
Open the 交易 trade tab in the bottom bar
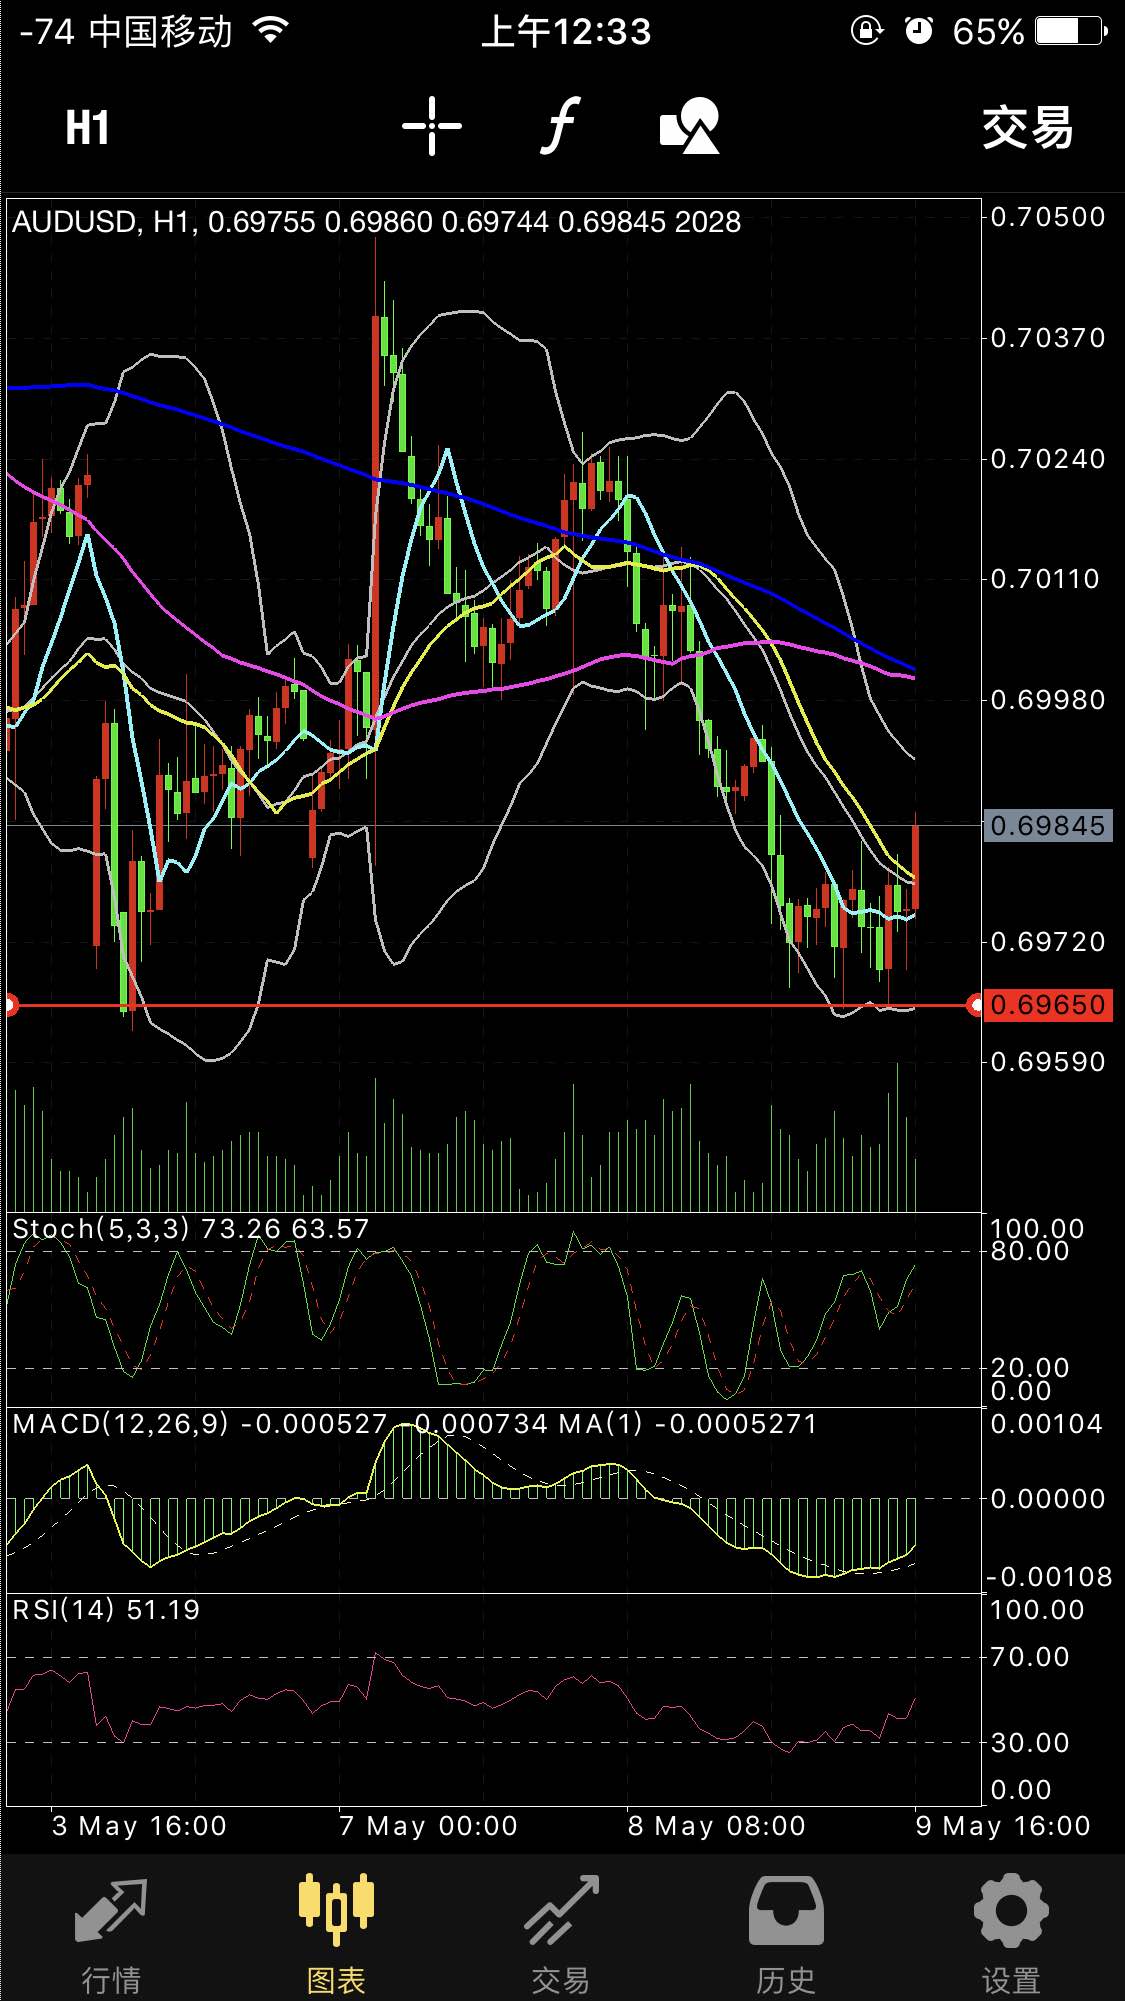tap(561, 1934)
